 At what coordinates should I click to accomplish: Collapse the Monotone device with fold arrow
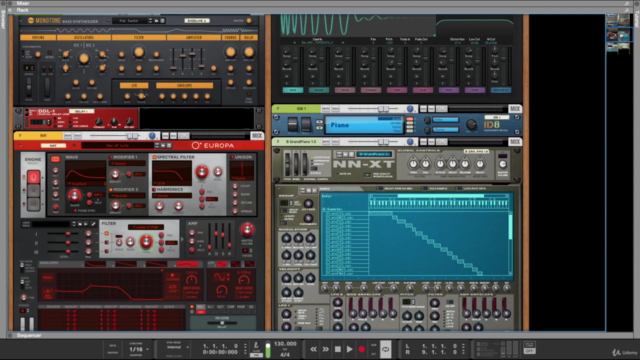click(21, 20)
